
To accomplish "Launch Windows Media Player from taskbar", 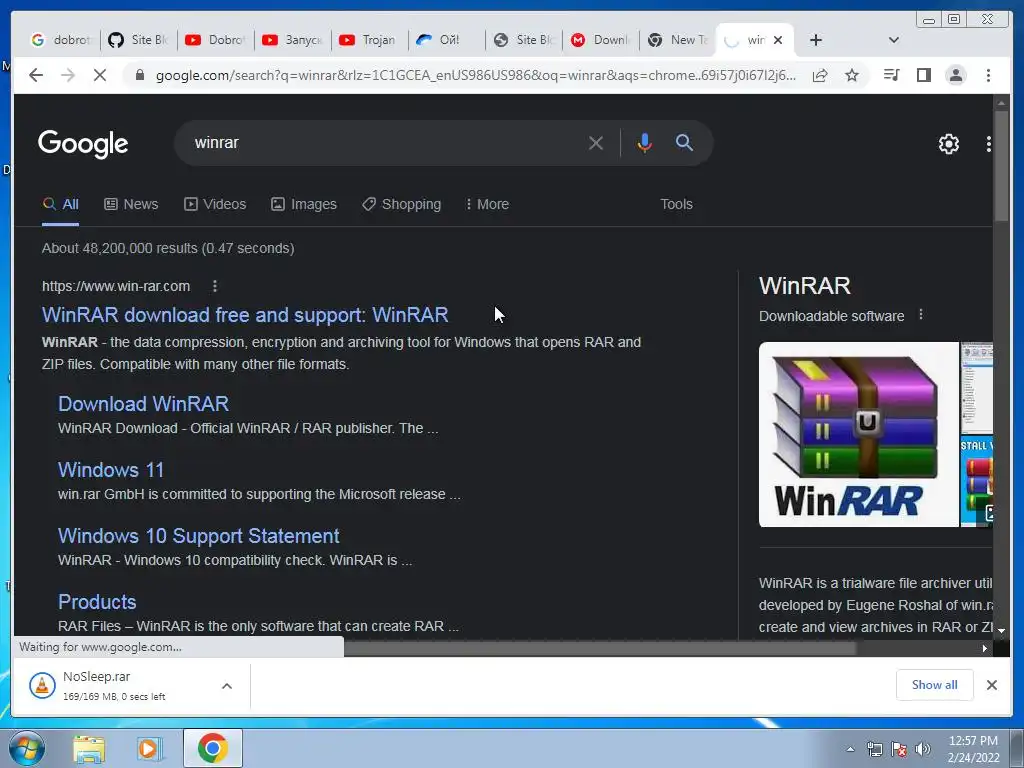I will pos(150,748).
